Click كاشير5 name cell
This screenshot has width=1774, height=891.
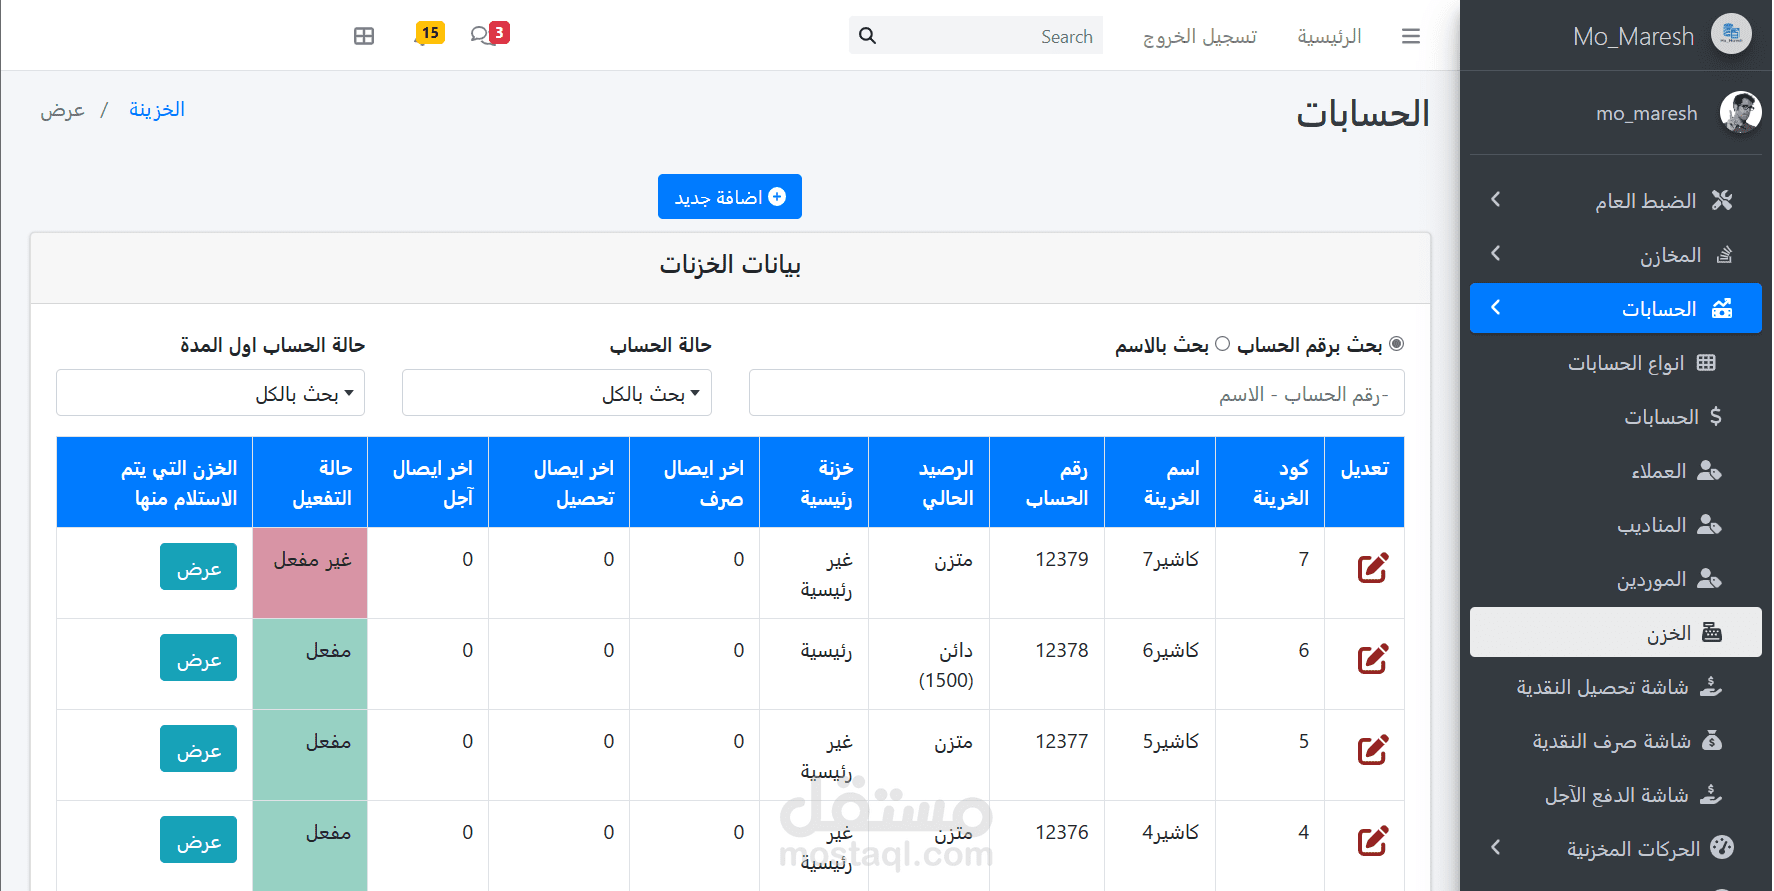coord(1160,755)
